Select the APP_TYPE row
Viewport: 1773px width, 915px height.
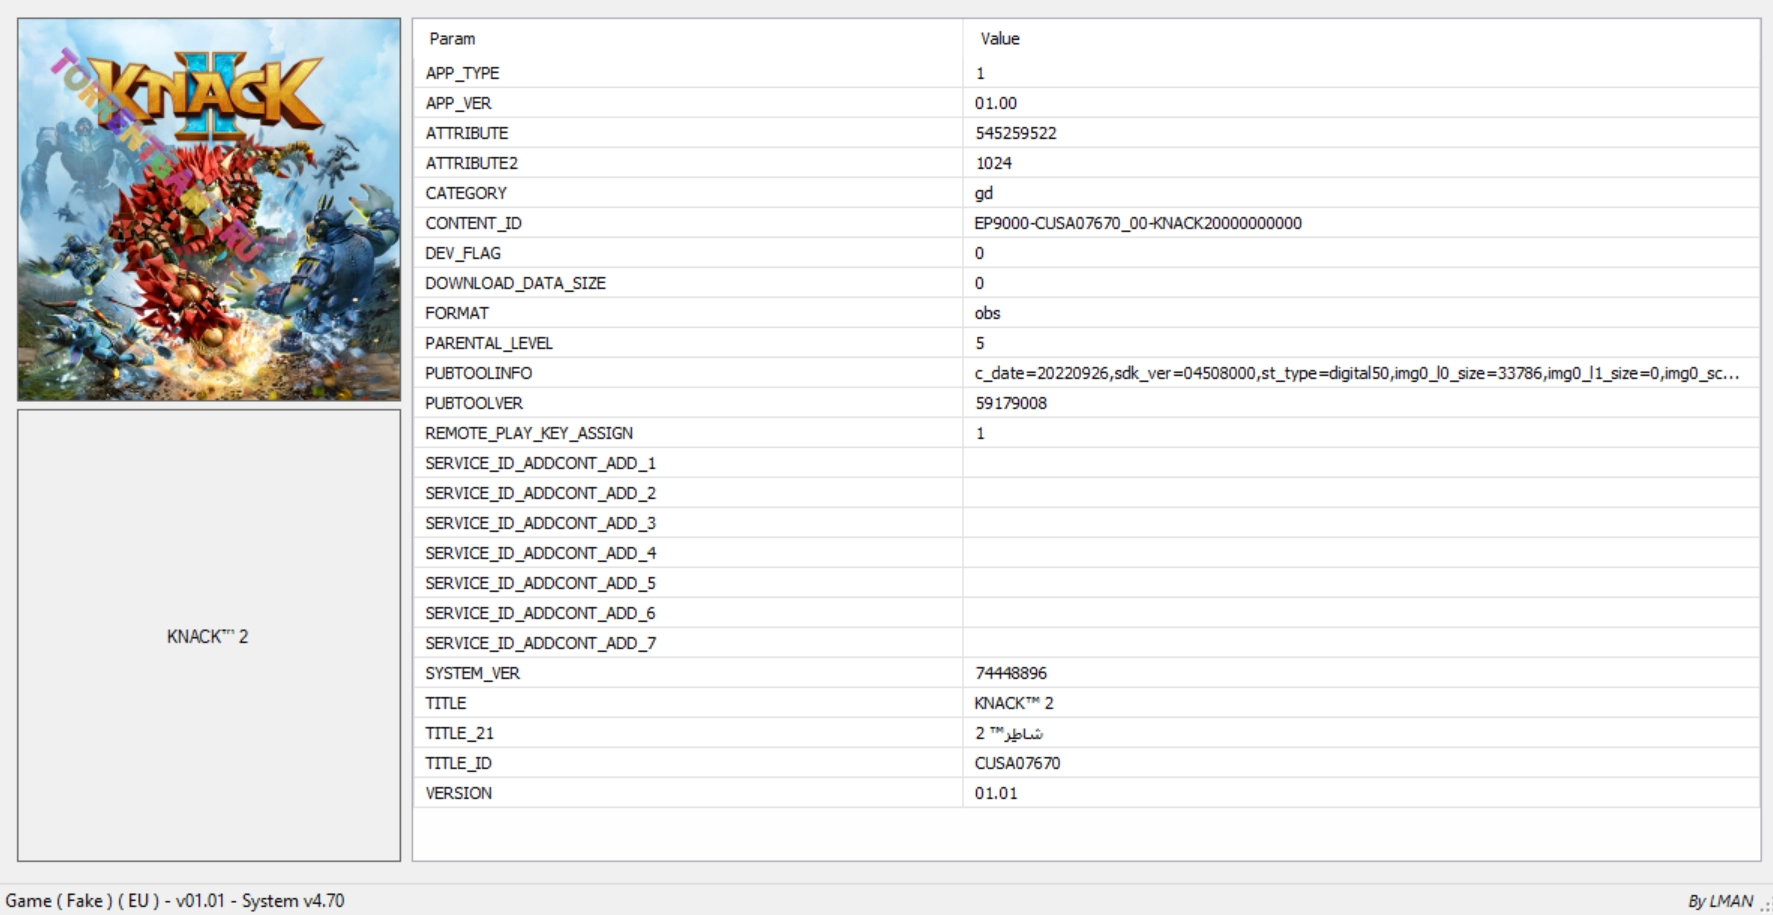coord(462,73)
